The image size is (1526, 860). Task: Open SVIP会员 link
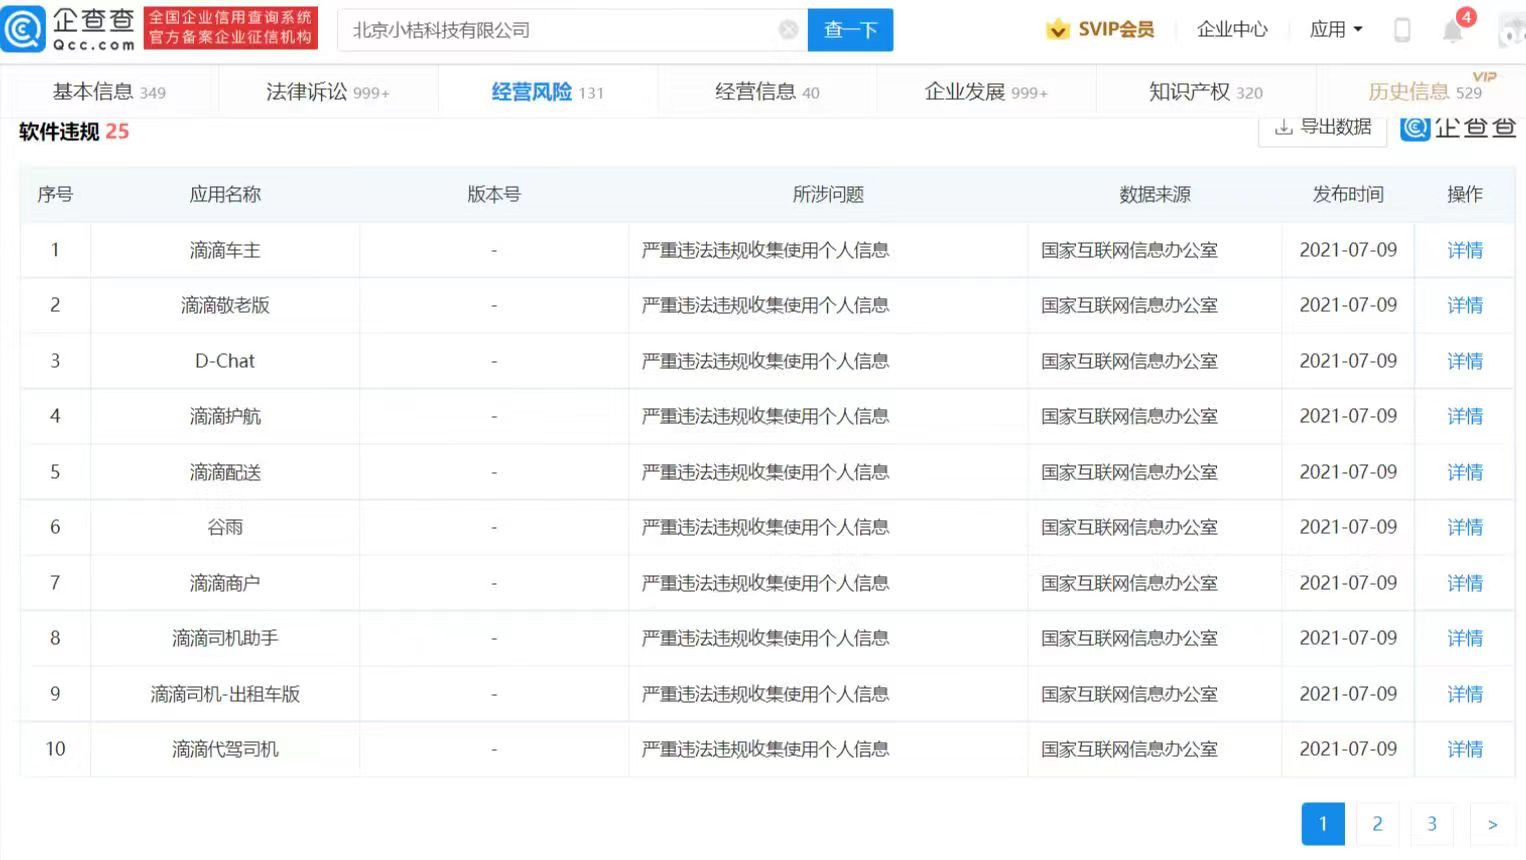1116,30
